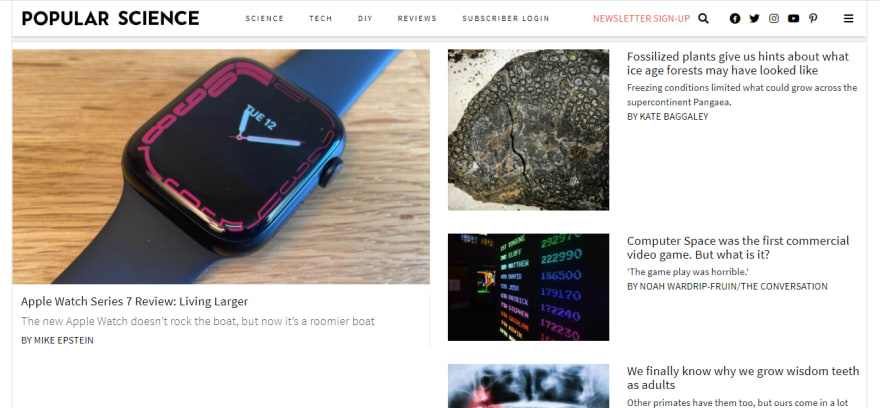Image resolution: width=880 pixels, height=408 pixels.
Task: Select the Tech menu item
Action: coord(320,19)
